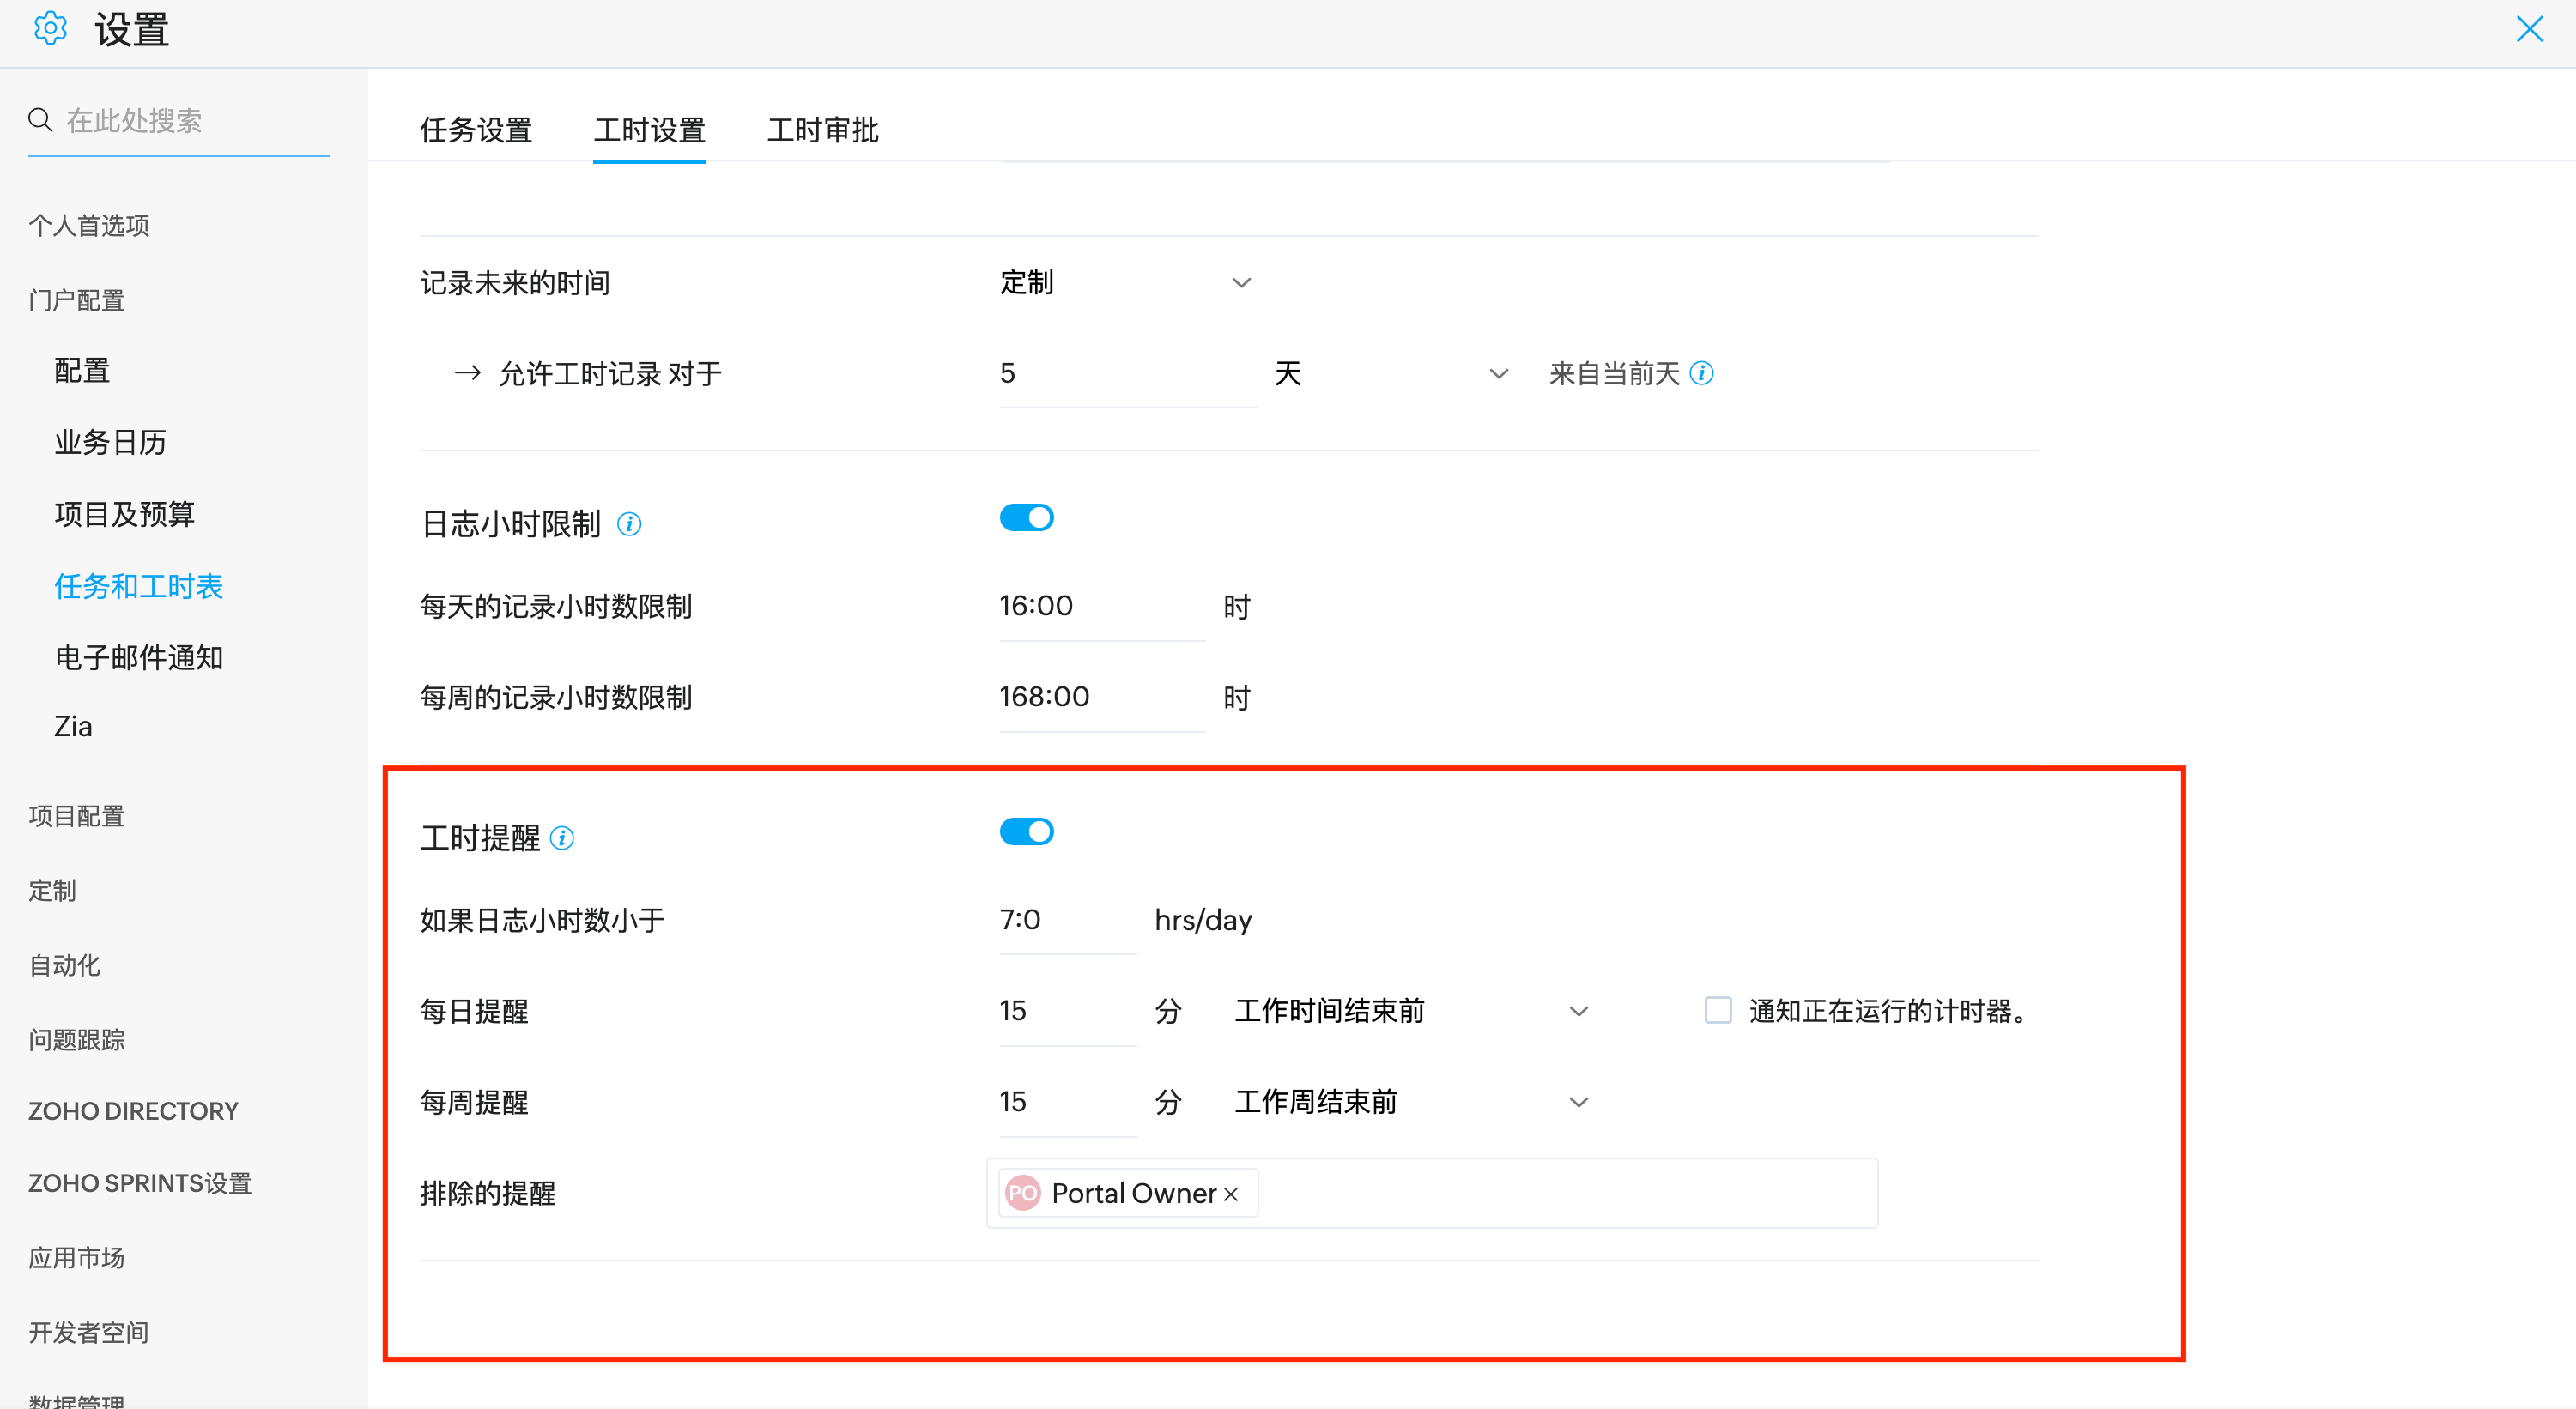Open the 天 unit dropdown
The height and width of the screenshot is (1409, 2576).
(x=1390, y=374)
